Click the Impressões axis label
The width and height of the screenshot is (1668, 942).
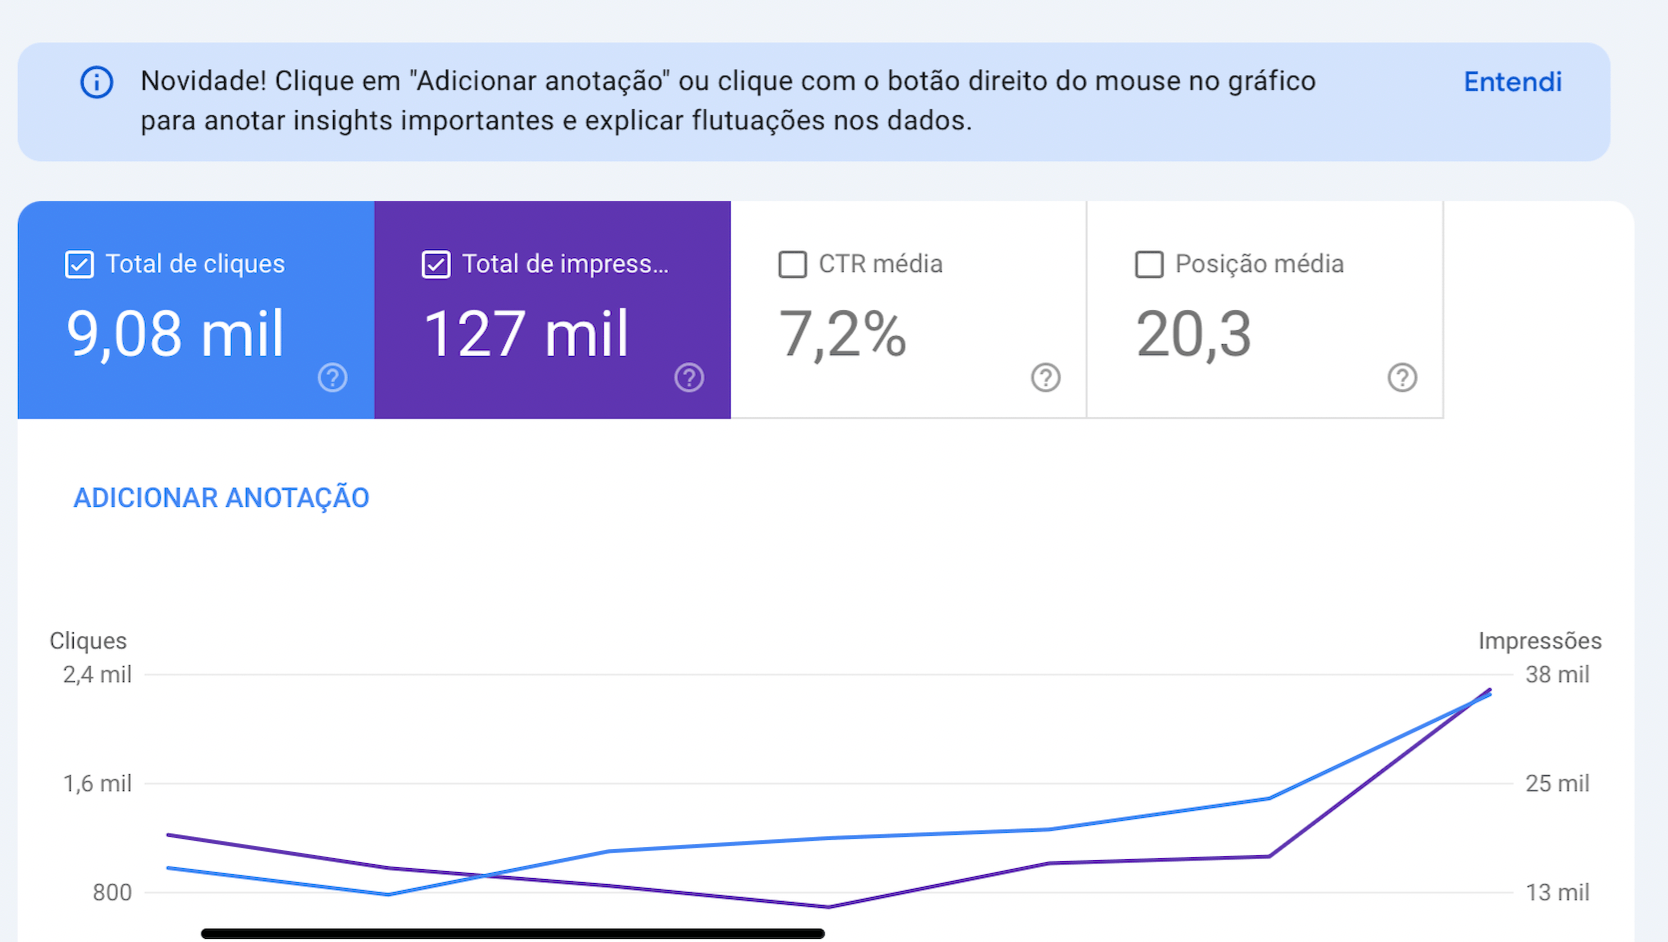pos(1539,641)
